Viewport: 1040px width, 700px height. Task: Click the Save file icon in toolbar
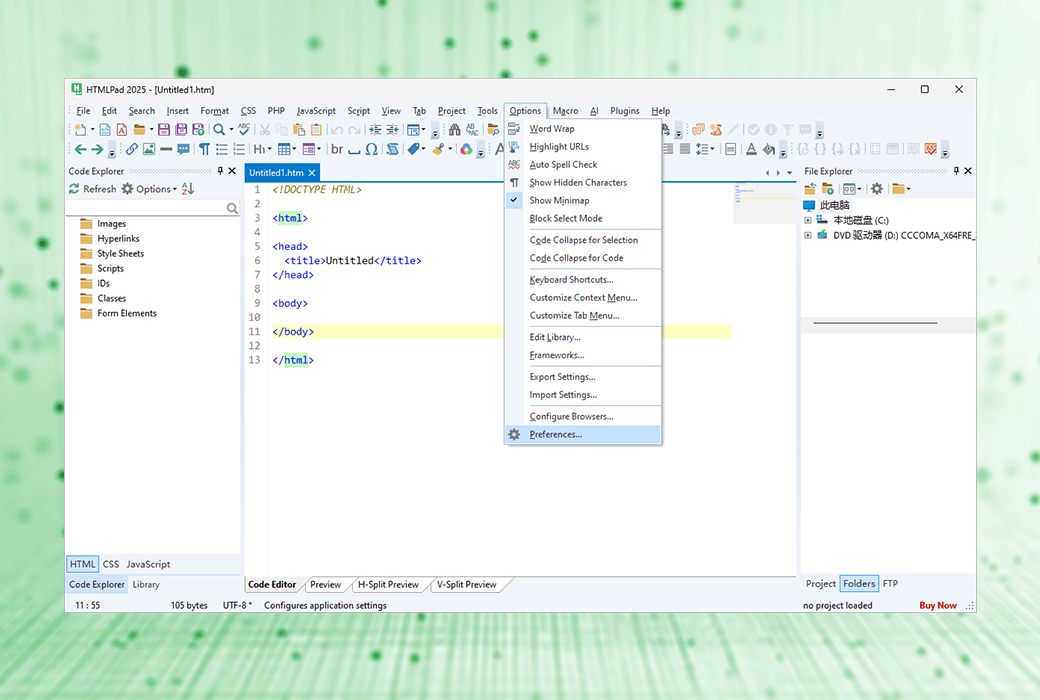tap(164, 129)
